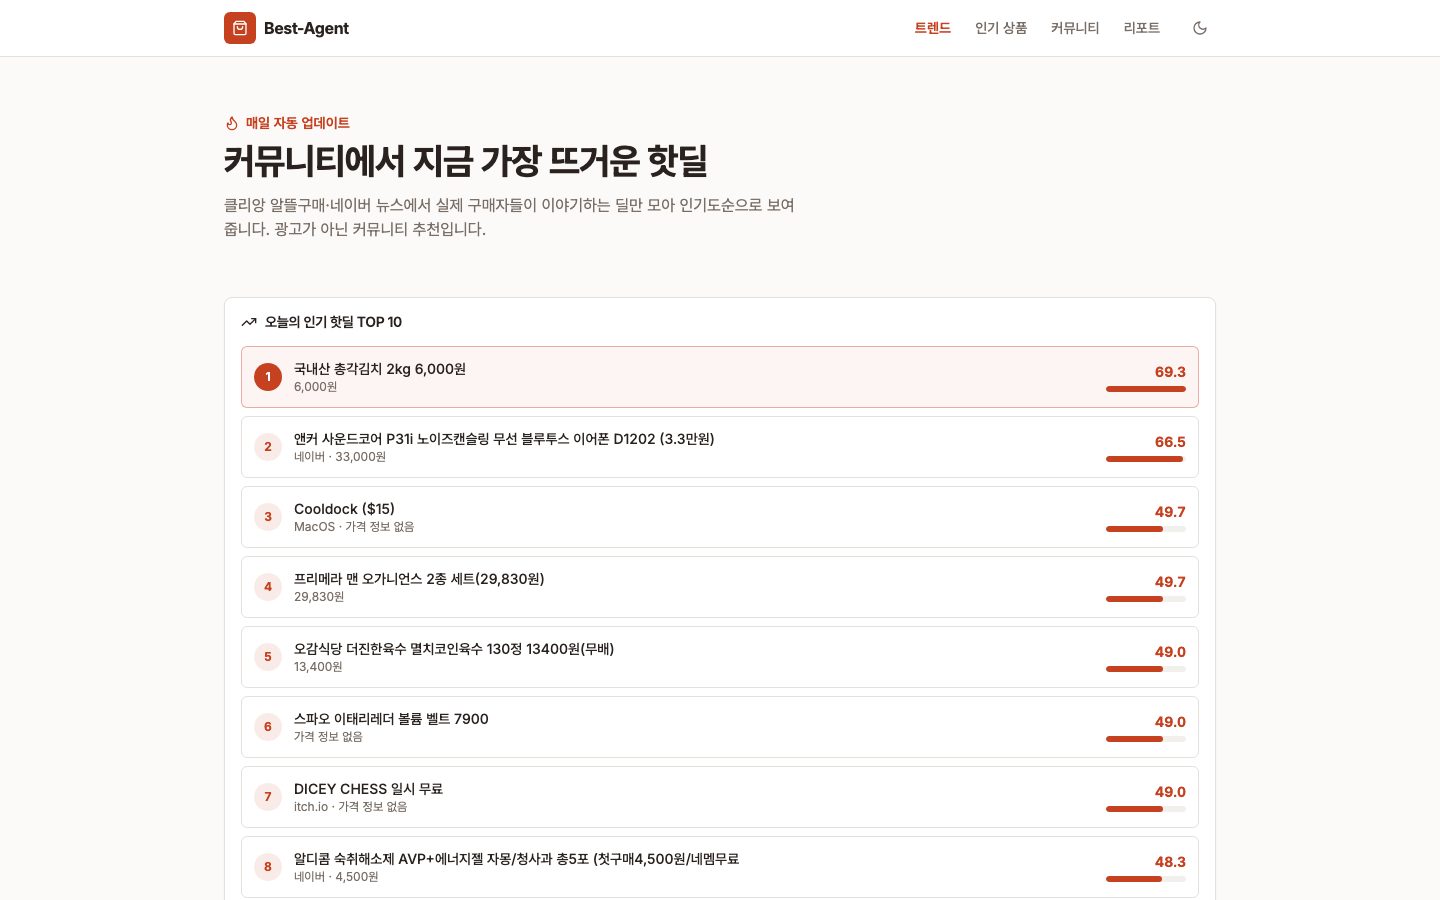Viewport: 1440px width, 900px height.
Task: Click the 29,830원 price label
Action: tap(319, 597)
